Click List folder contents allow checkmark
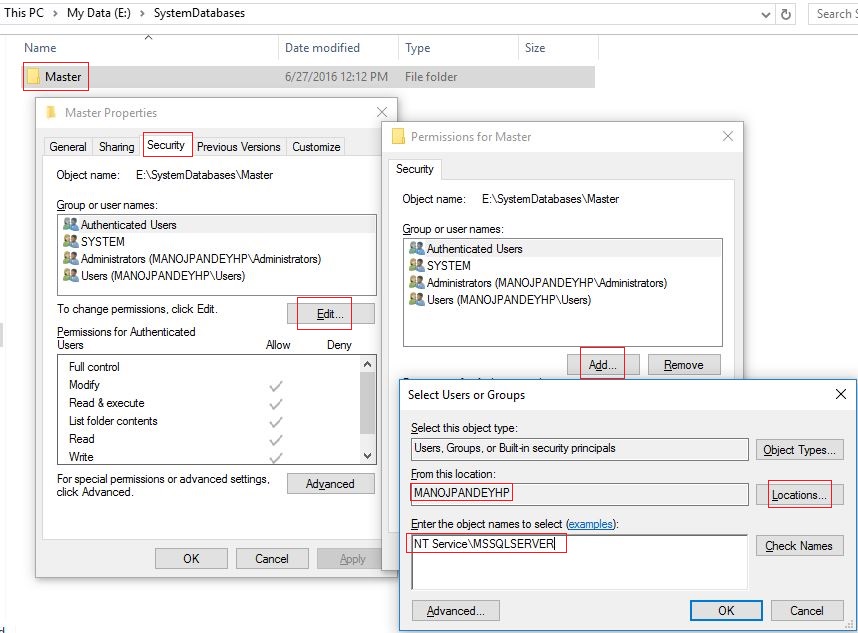858x633 pixels. 276,422
